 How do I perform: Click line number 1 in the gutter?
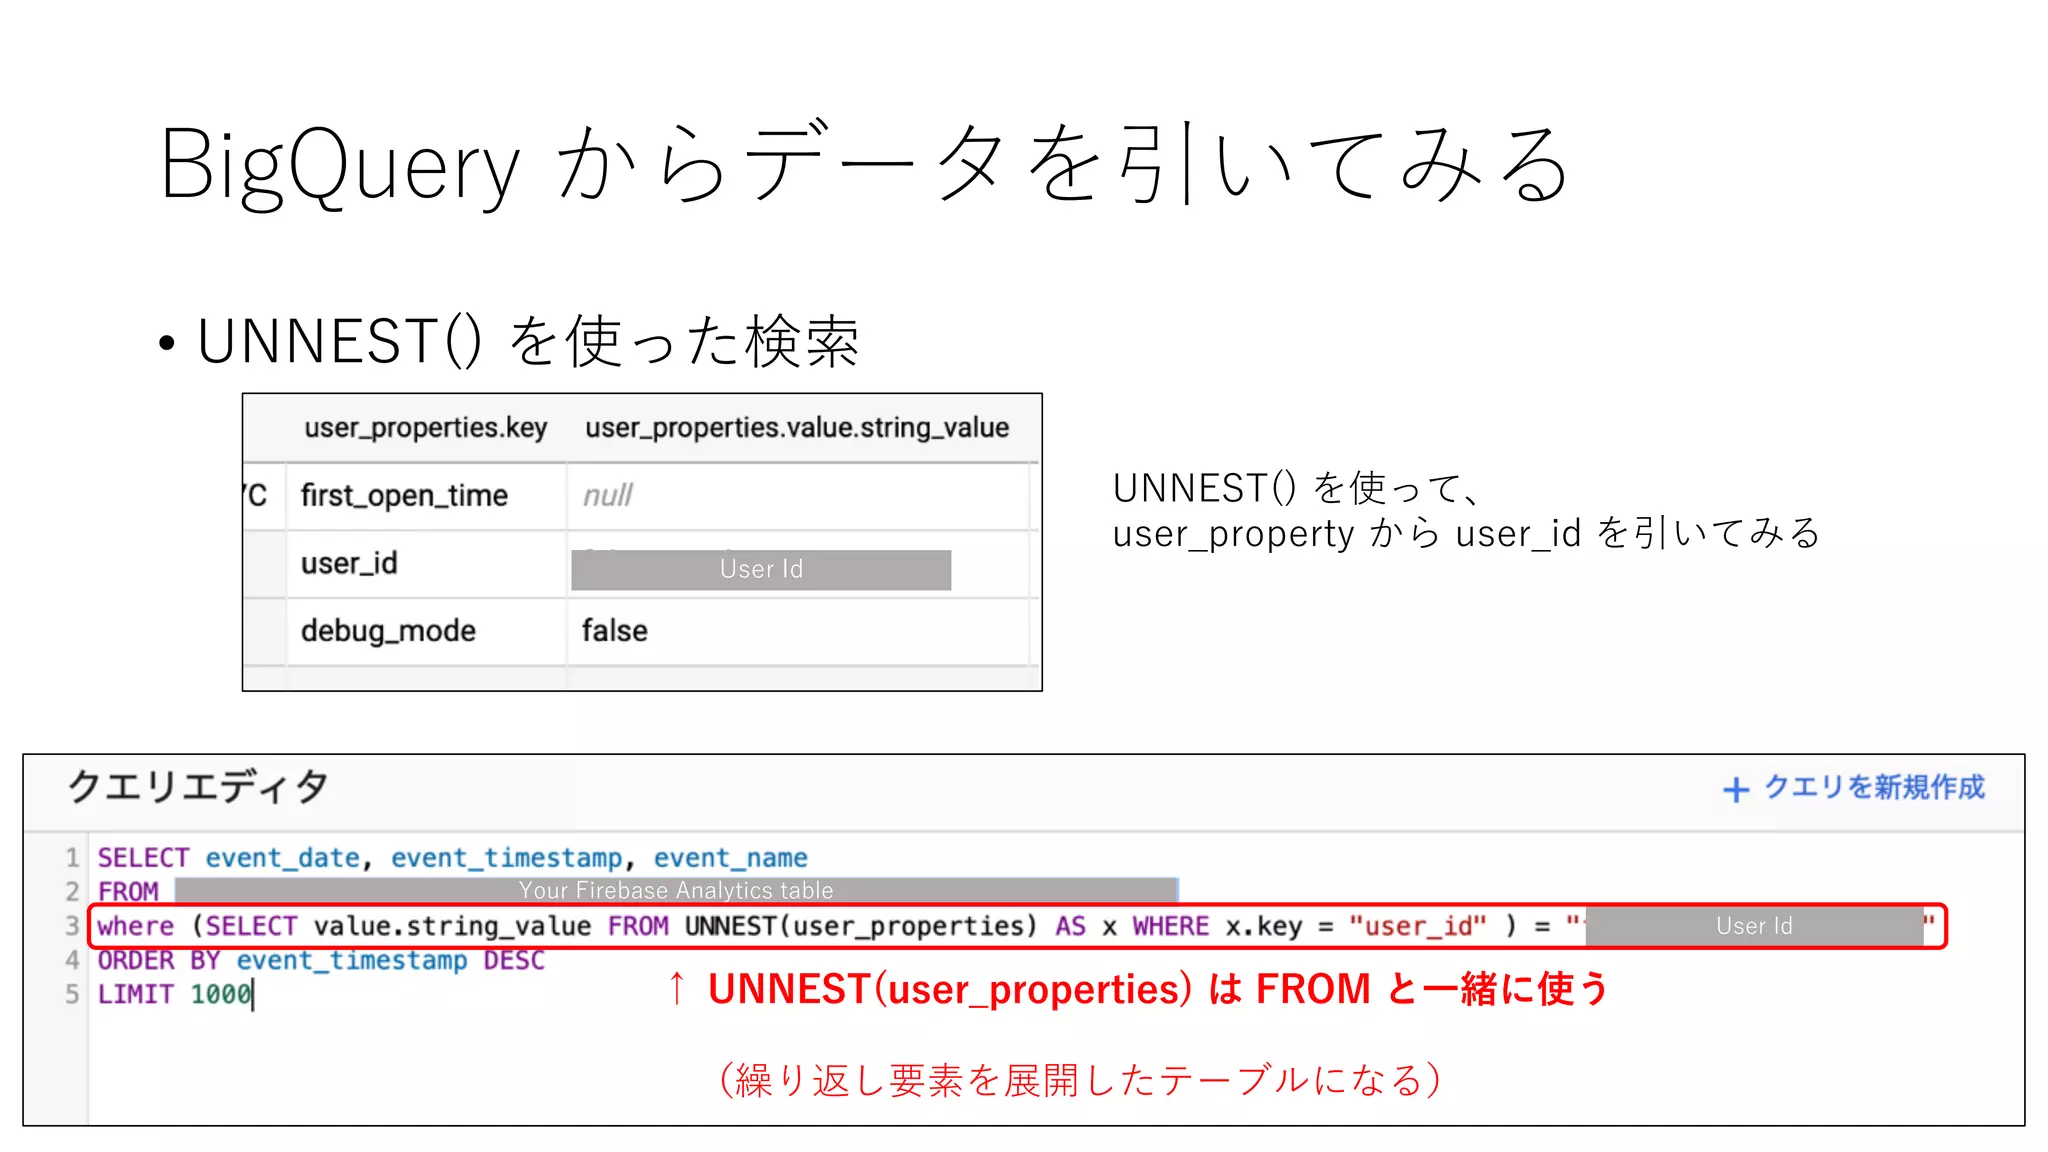click(x=72, y=858)
